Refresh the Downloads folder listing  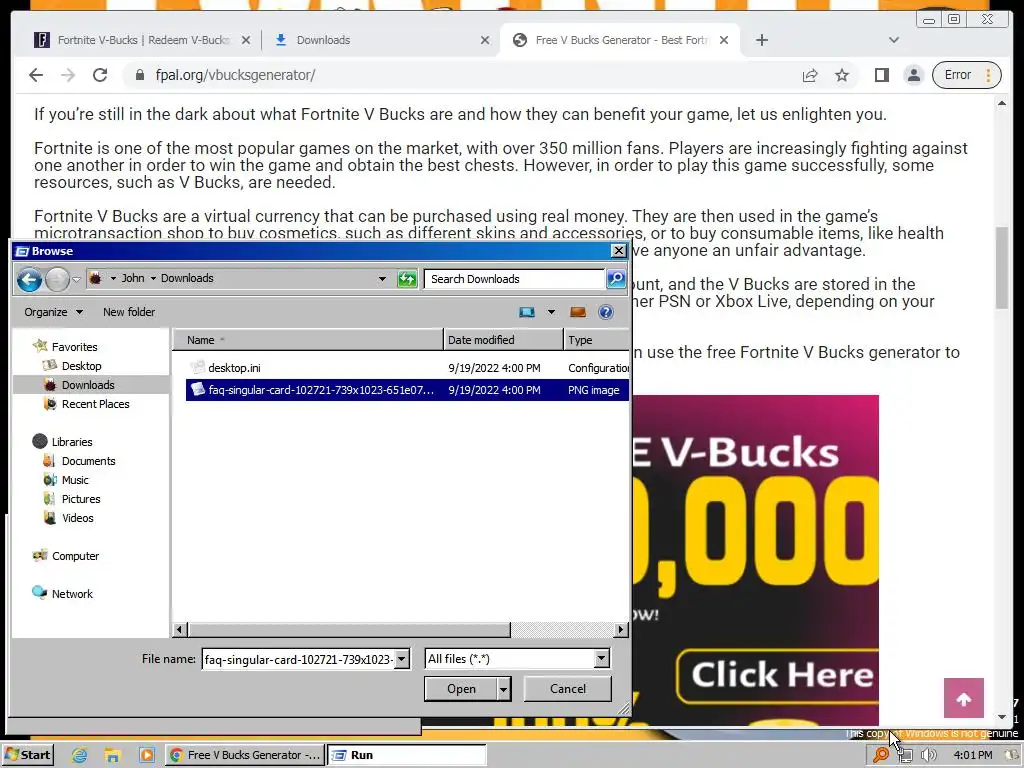click(x=407, y=280)
